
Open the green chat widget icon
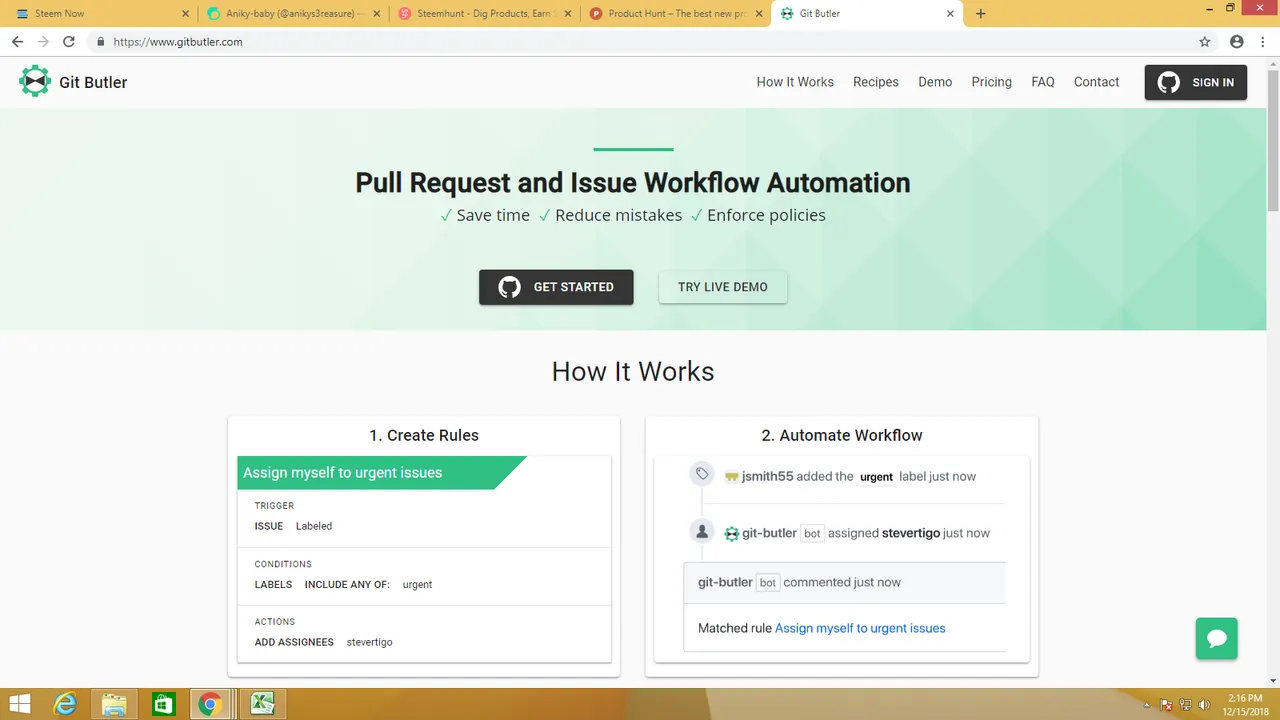[1217, 638]
